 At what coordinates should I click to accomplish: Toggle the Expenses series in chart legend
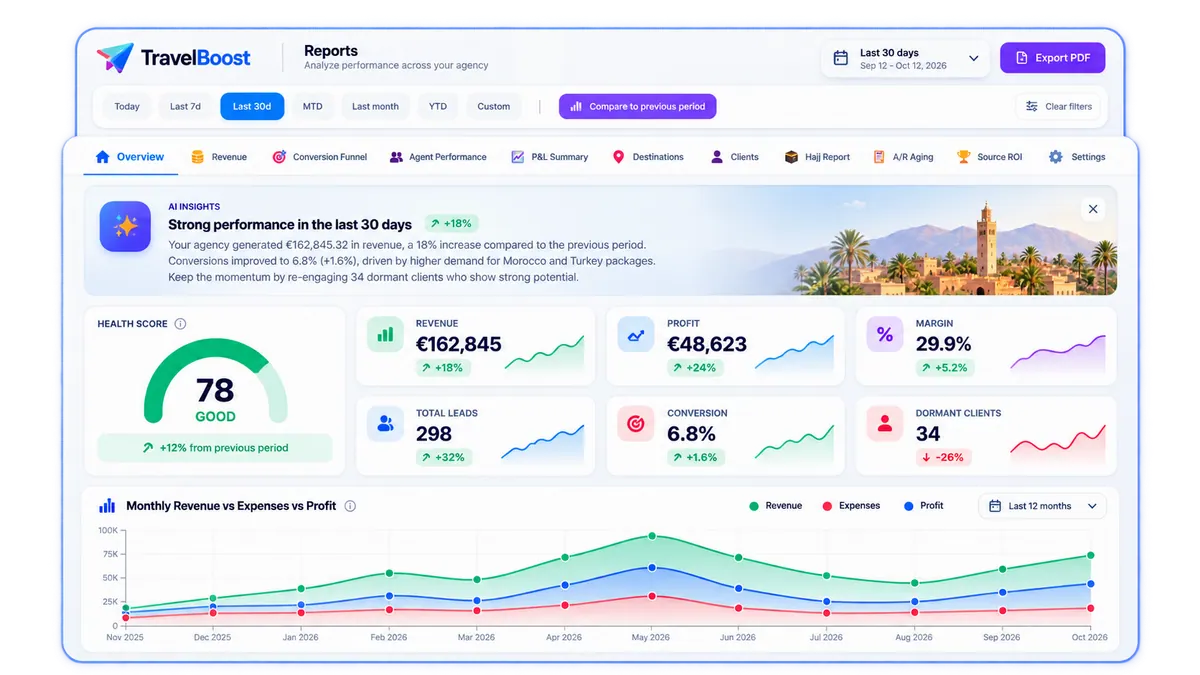coord(851,506)
